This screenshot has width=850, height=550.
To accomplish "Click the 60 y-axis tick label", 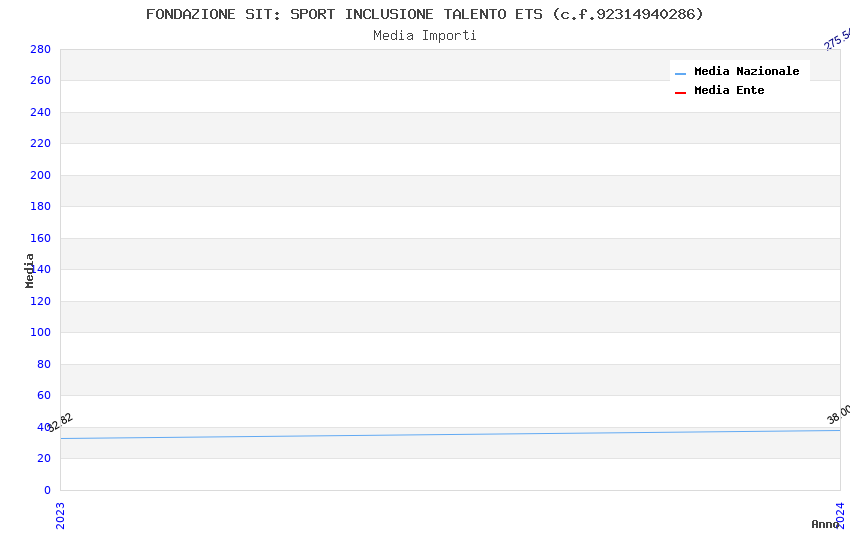I will (44, 395).
